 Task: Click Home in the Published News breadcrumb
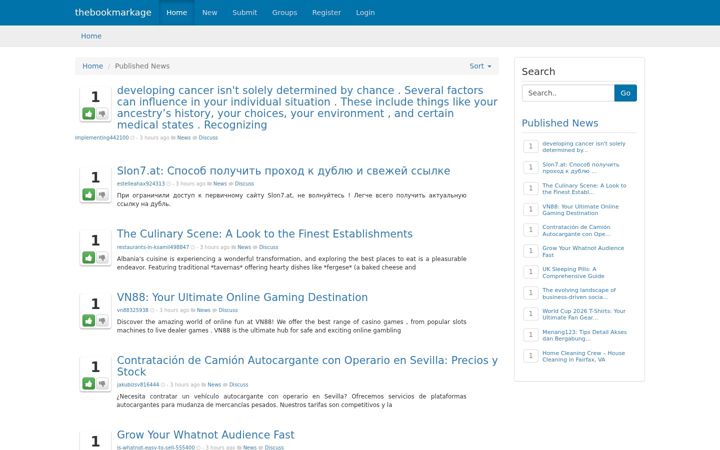(x=92, y=66)
